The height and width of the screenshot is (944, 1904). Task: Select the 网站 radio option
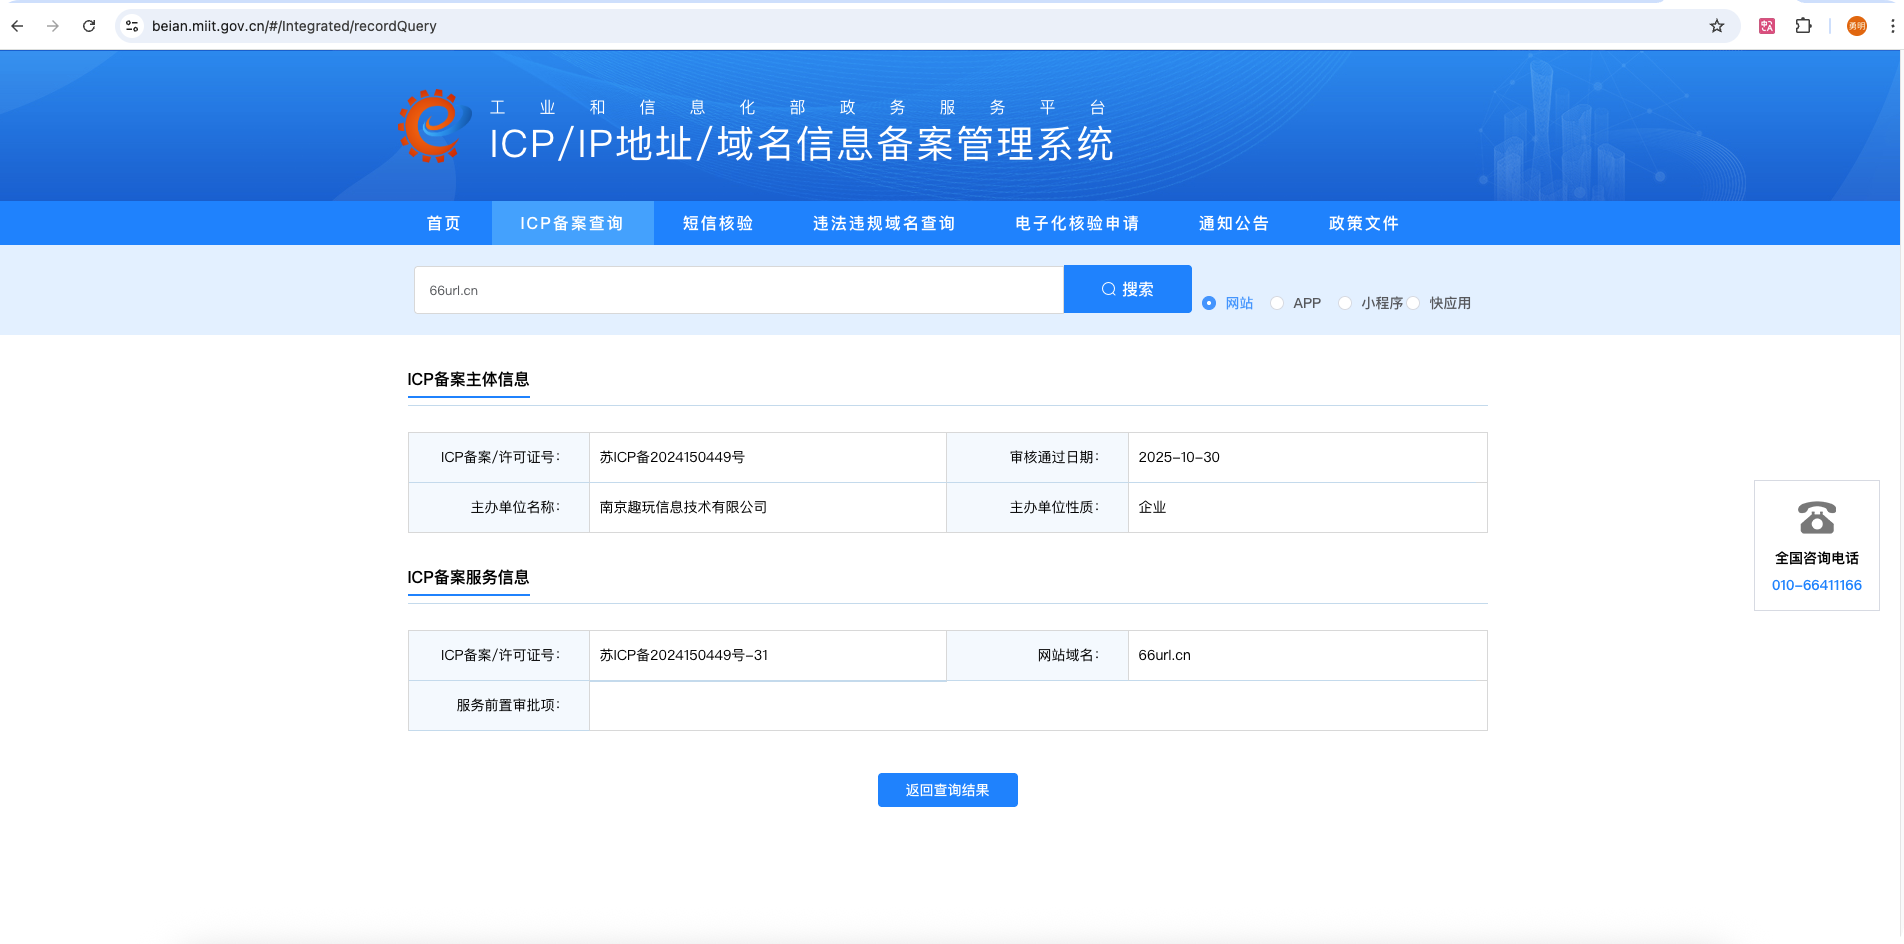click(x=1209, y=303)
